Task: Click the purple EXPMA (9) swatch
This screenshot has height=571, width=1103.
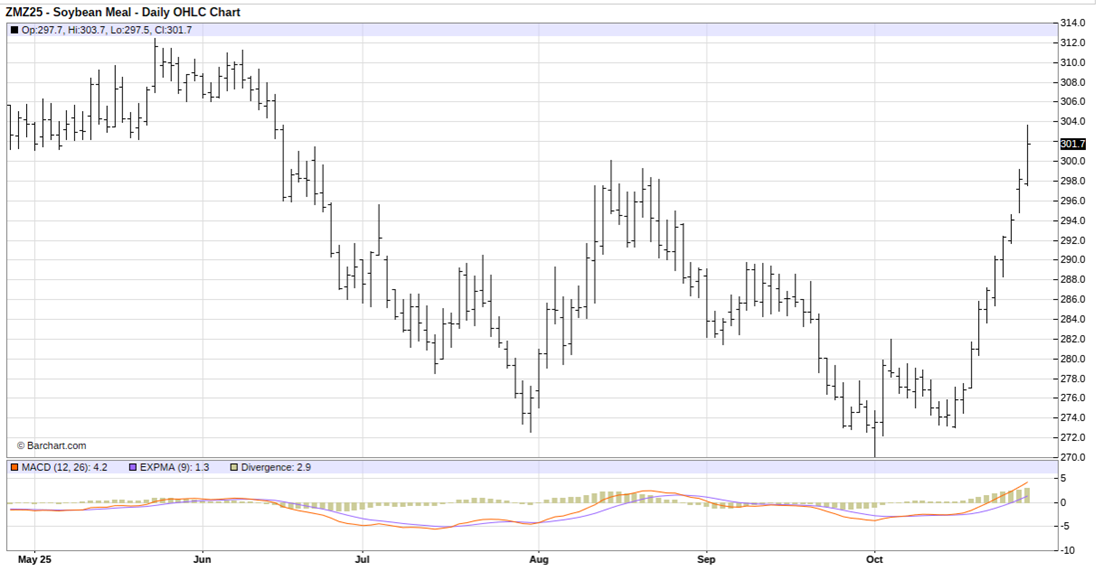Action: [x=133, y=468]
